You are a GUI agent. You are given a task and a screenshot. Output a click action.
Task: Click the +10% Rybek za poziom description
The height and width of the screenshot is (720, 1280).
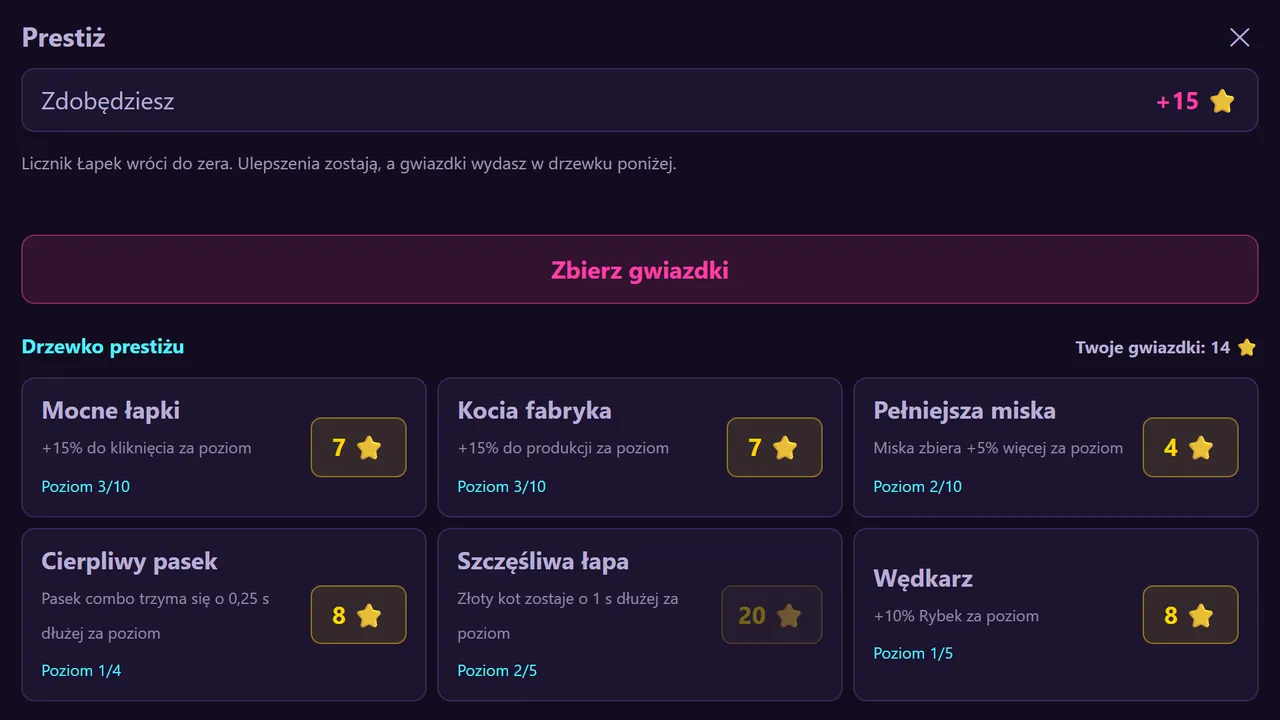click(x=956, y=616)
